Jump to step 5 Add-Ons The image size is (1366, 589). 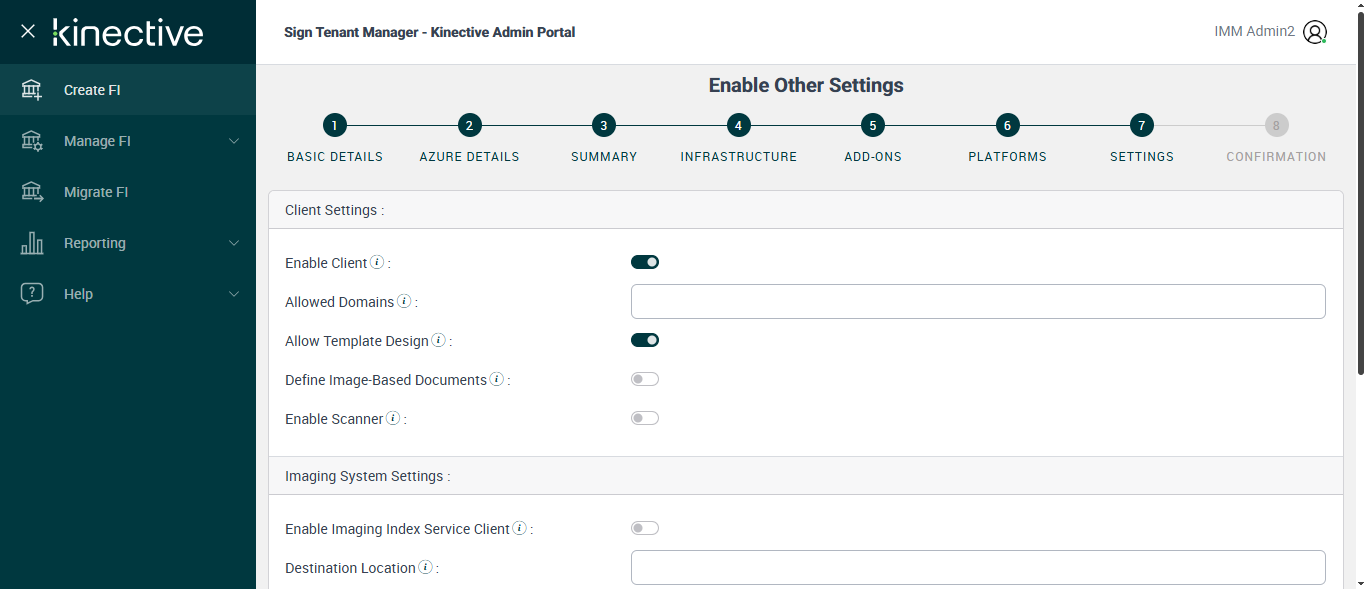(x=873, y=125)
